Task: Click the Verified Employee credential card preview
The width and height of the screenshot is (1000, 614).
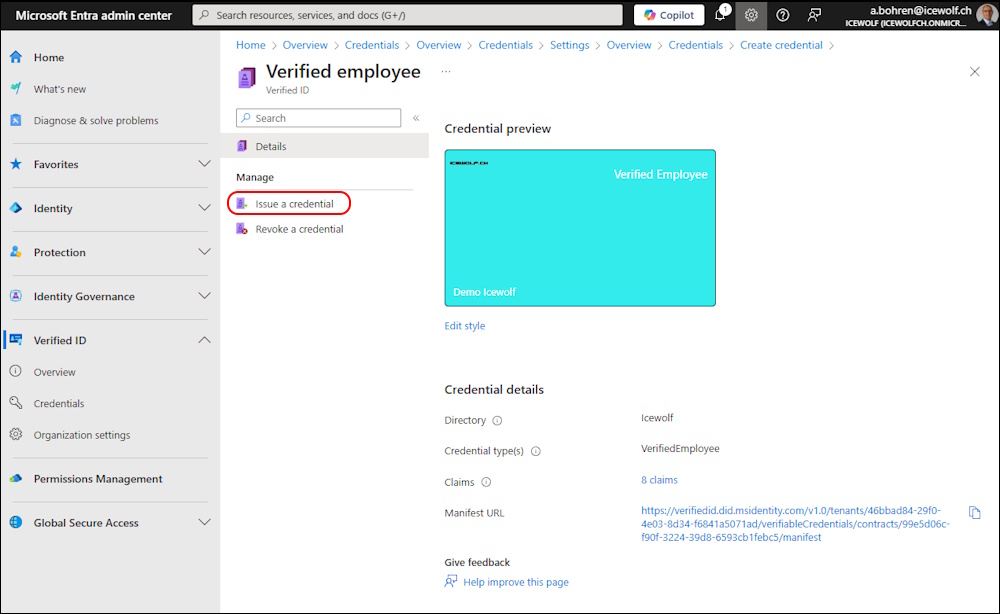Action: (x=580, y=228)
